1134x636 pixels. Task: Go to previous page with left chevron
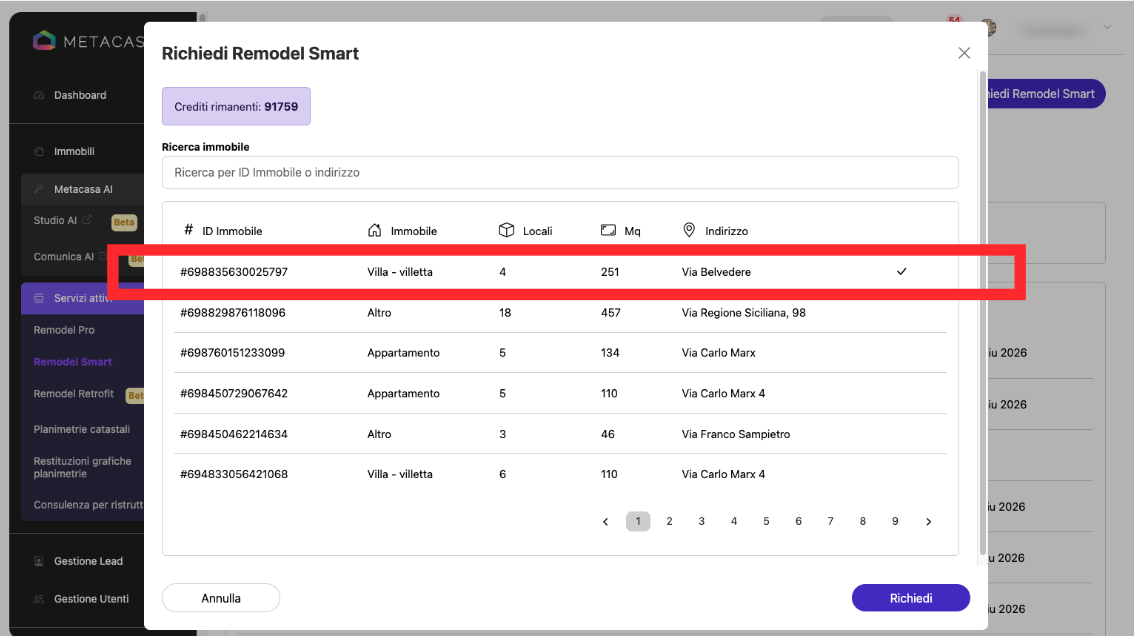pyautogui.click(x=605, y=522)
